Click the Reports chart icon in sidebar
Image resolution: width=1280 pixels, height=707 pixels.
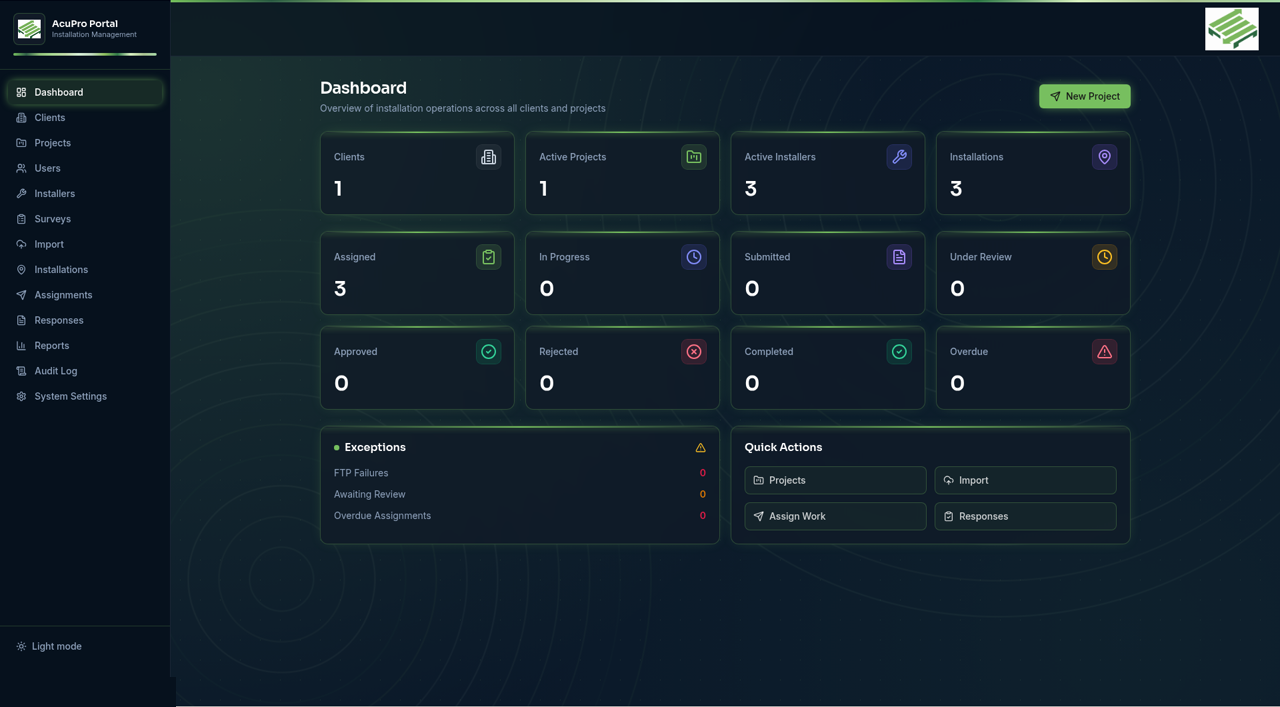click(x=21, y=346)
